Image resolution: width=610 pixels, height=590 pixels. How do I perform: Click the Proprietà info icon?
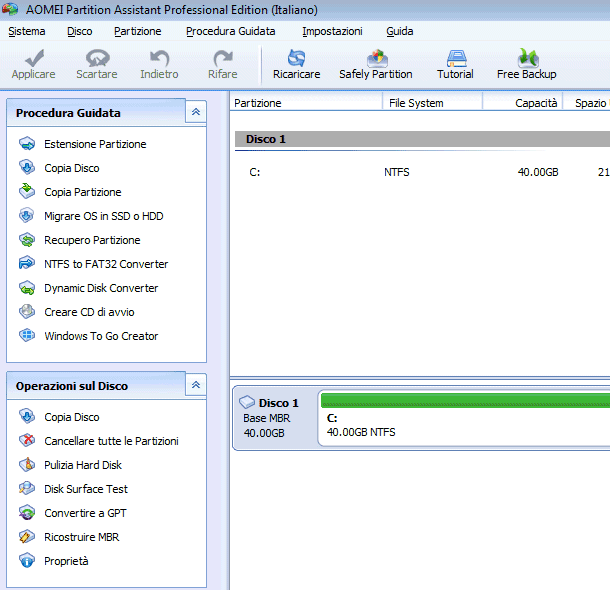click(x=27, y=560)
